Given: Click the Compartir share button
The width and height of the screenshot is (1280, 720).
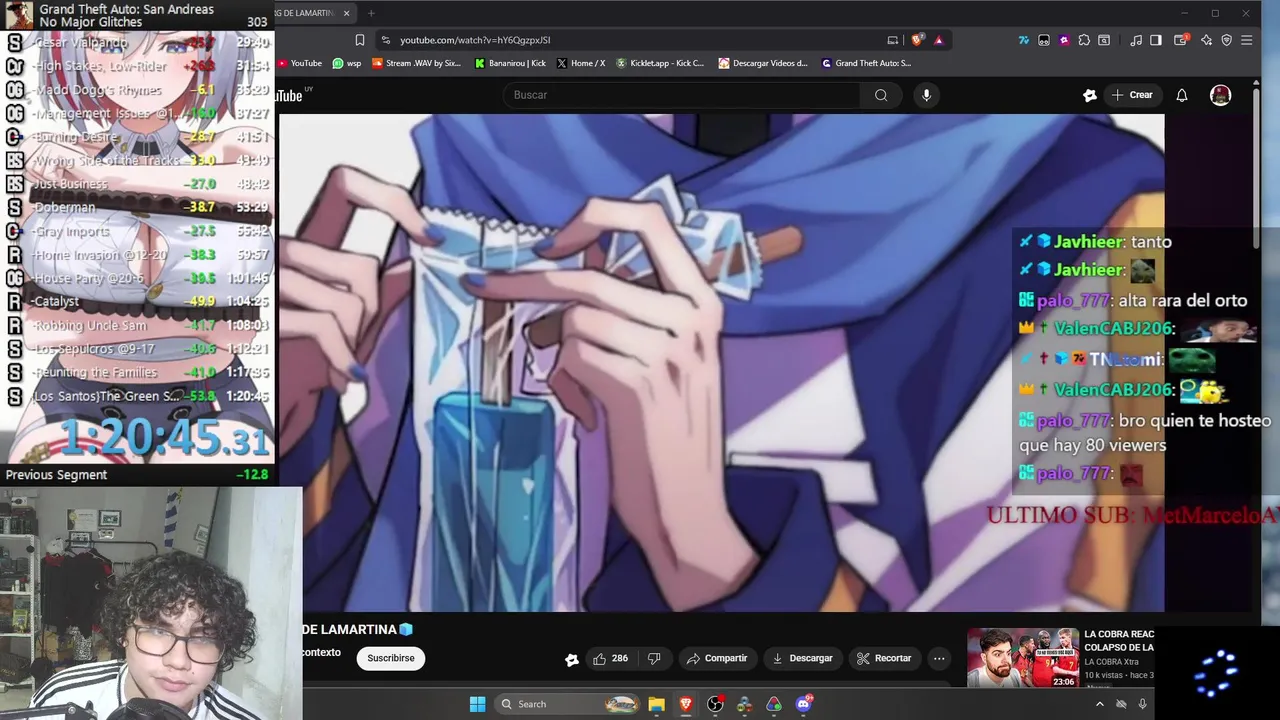Looking at the screenshot, I should tap(717, 658).
